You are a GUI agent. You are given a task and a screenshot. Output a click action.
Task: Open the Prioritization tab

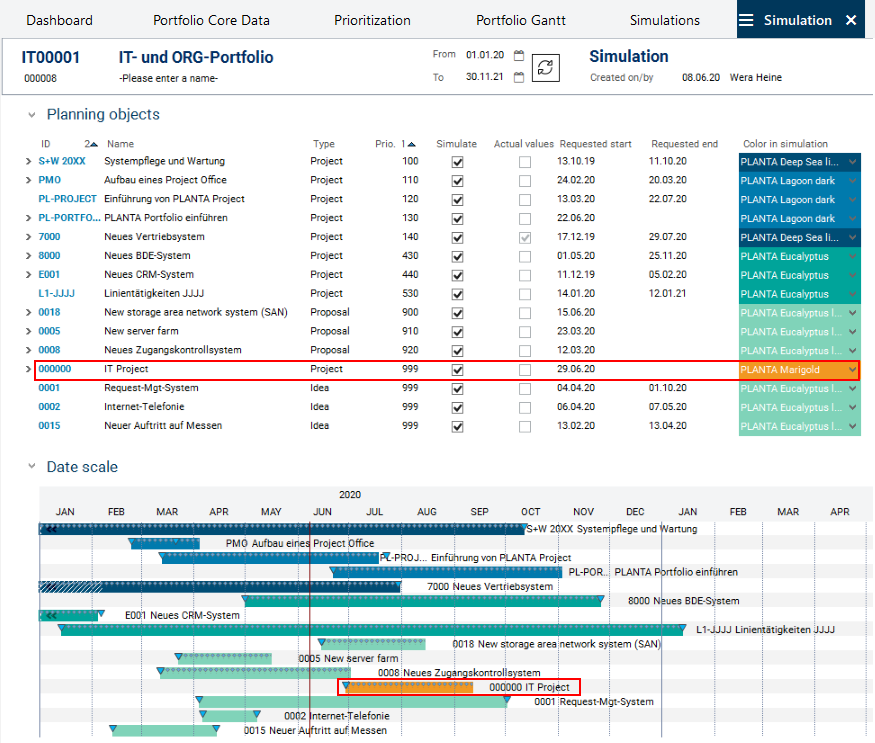click(372, 20)
